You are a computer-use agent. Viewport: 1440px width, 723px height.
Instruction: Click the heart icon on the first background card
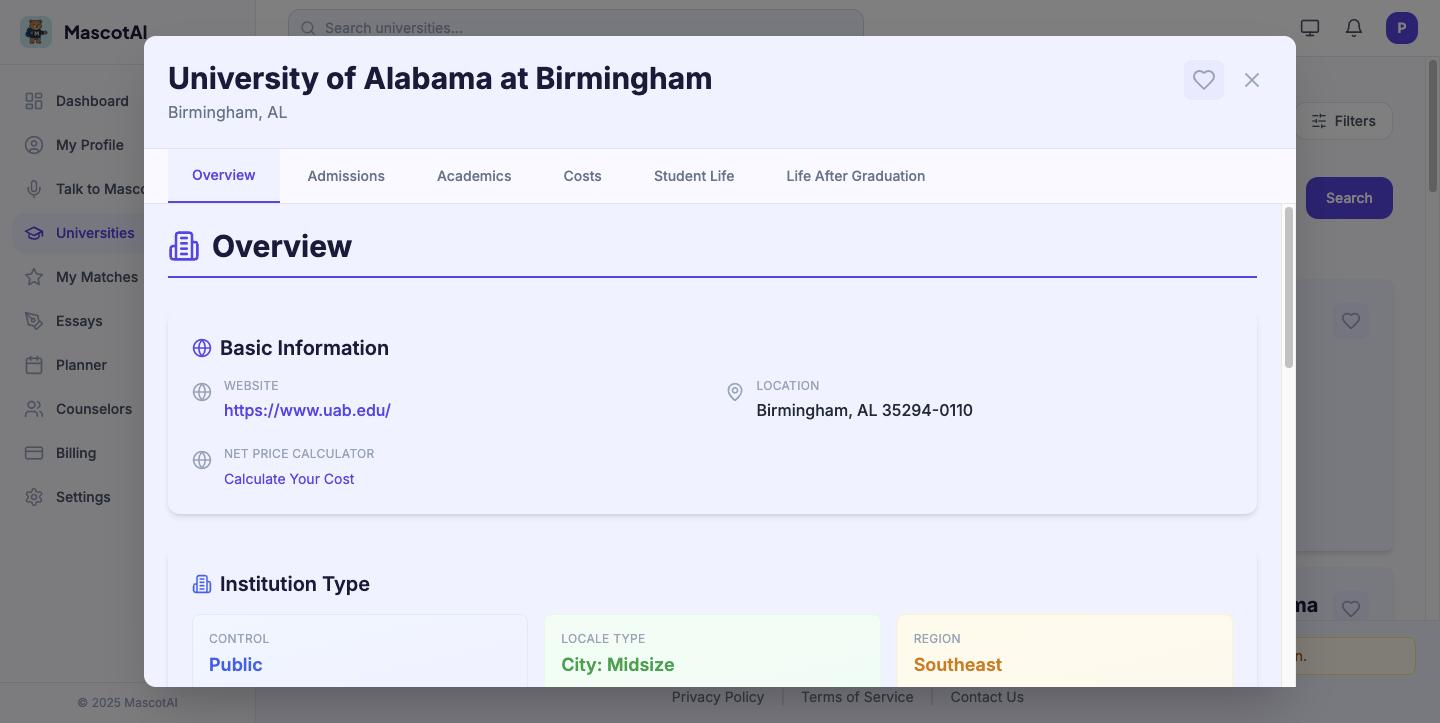[x=1351, y=321]
